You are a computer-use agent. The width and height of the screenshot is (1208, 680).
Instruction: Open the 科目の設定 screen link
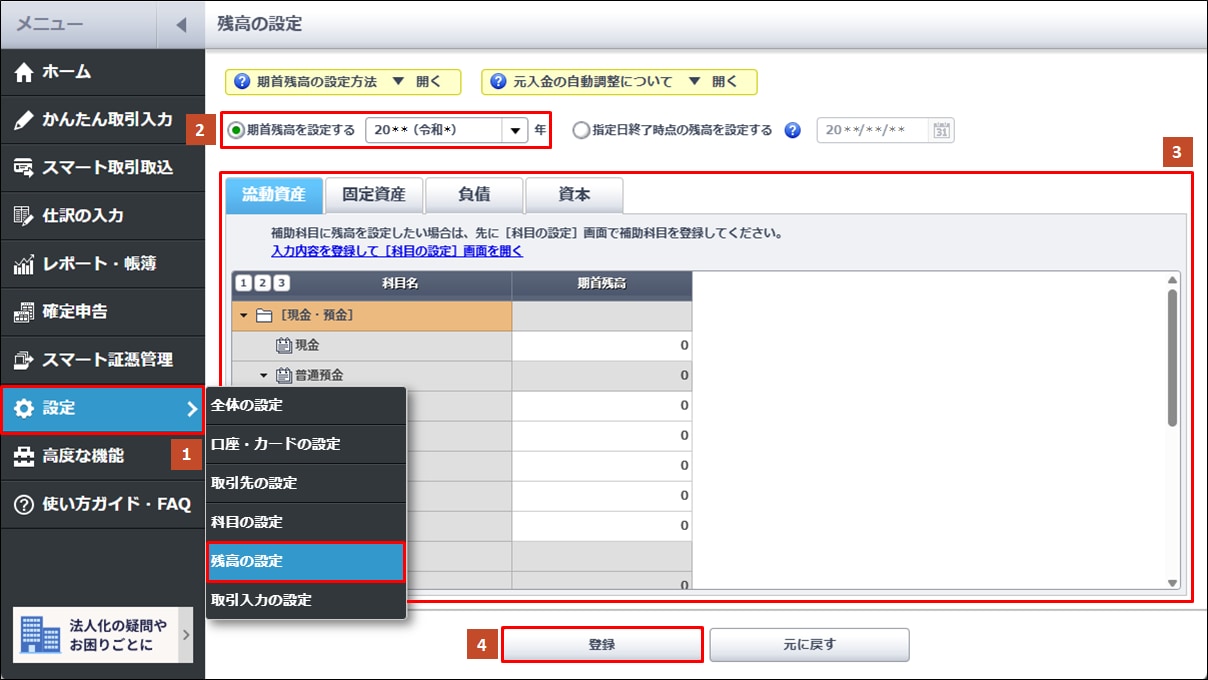(x=396, y=251)
